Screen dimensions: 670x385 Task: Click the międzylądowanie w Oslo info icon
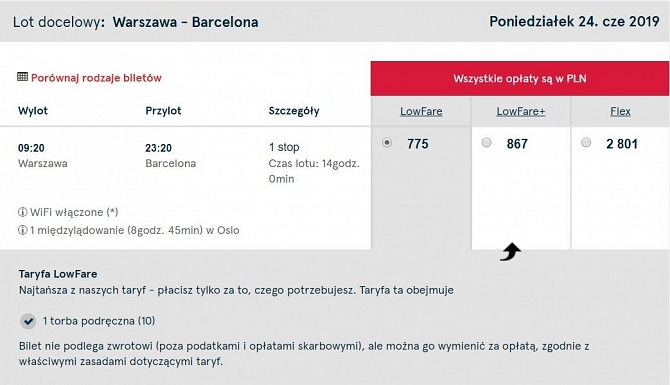[22, 230]
